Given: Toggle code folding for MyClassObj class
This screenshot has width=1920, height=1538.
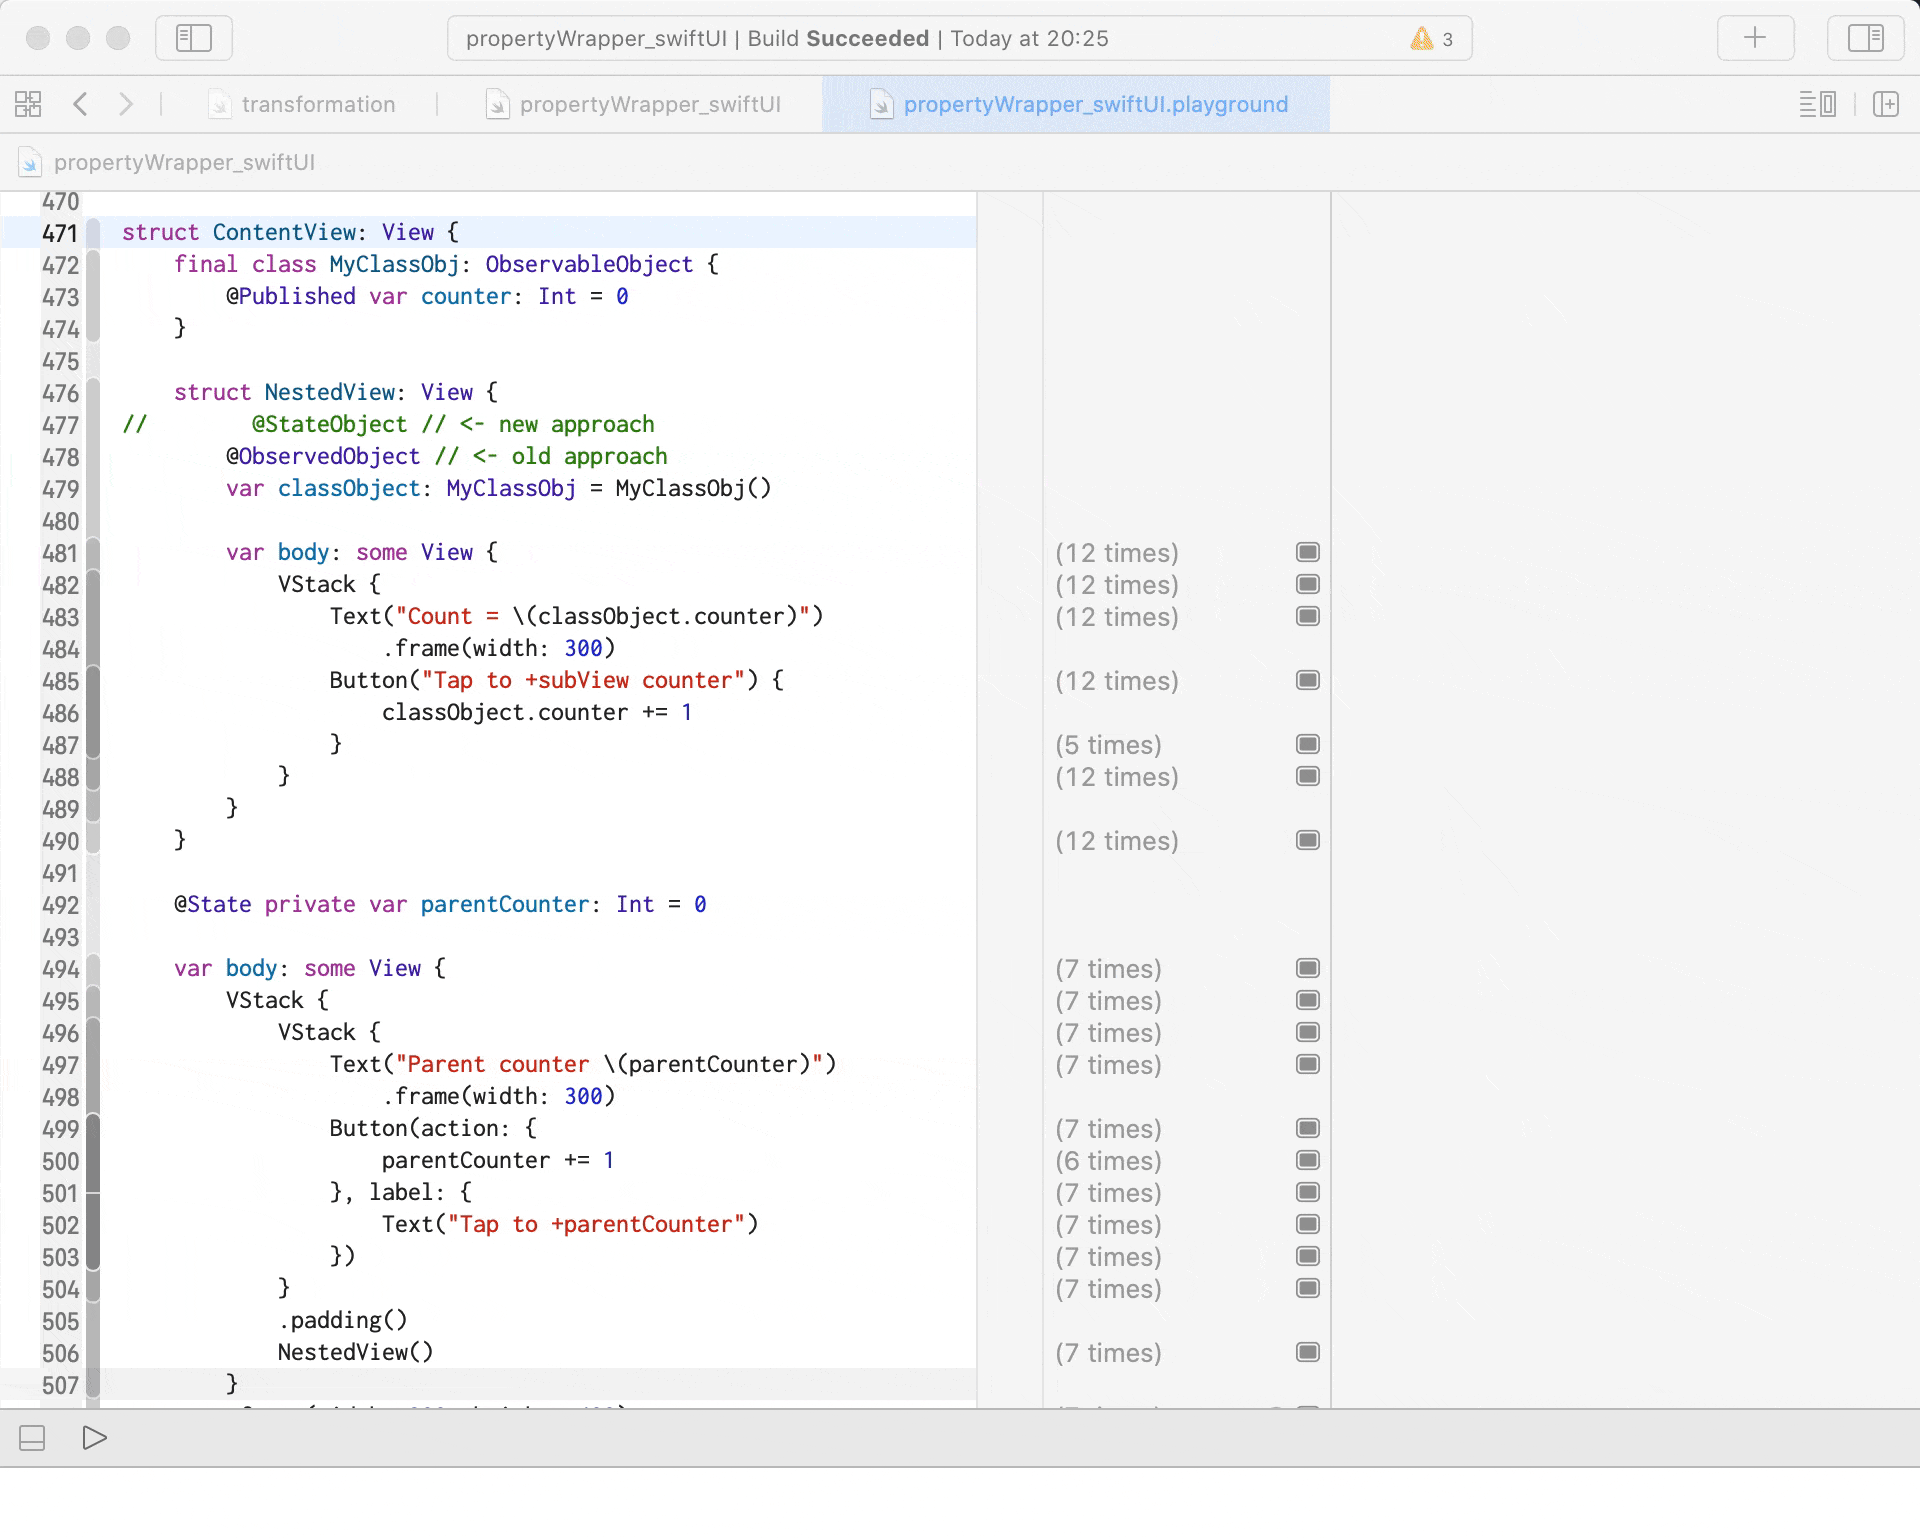Looking at the screenshot, I should click(x=97, y=264).
